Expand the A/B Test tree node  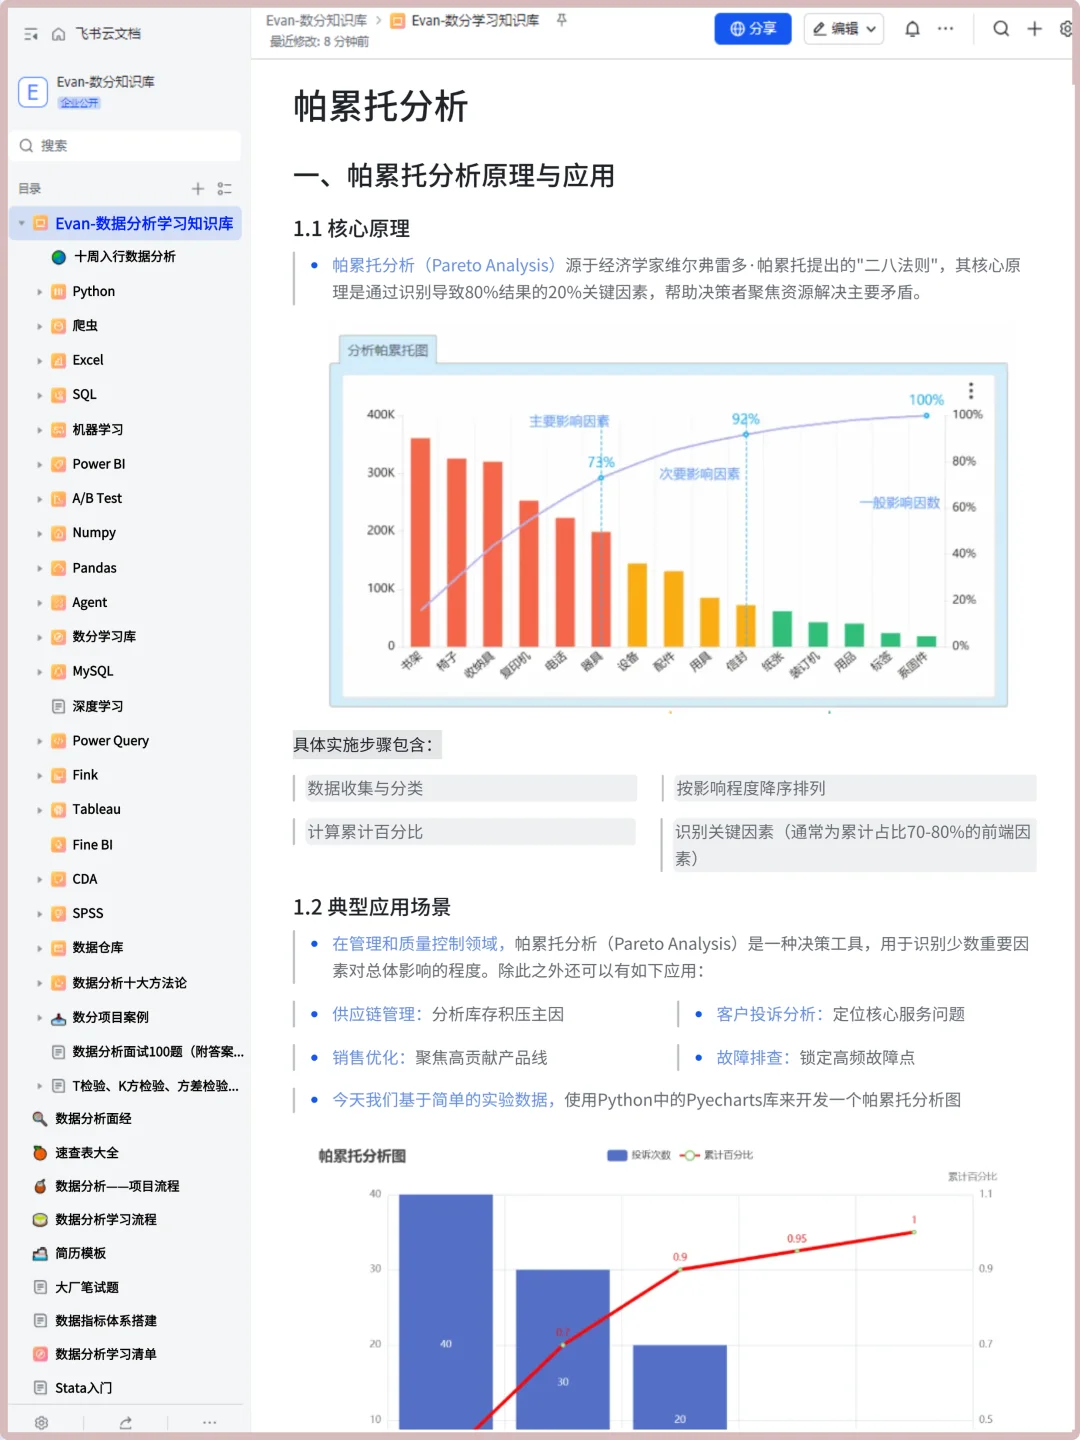(40, 499)
